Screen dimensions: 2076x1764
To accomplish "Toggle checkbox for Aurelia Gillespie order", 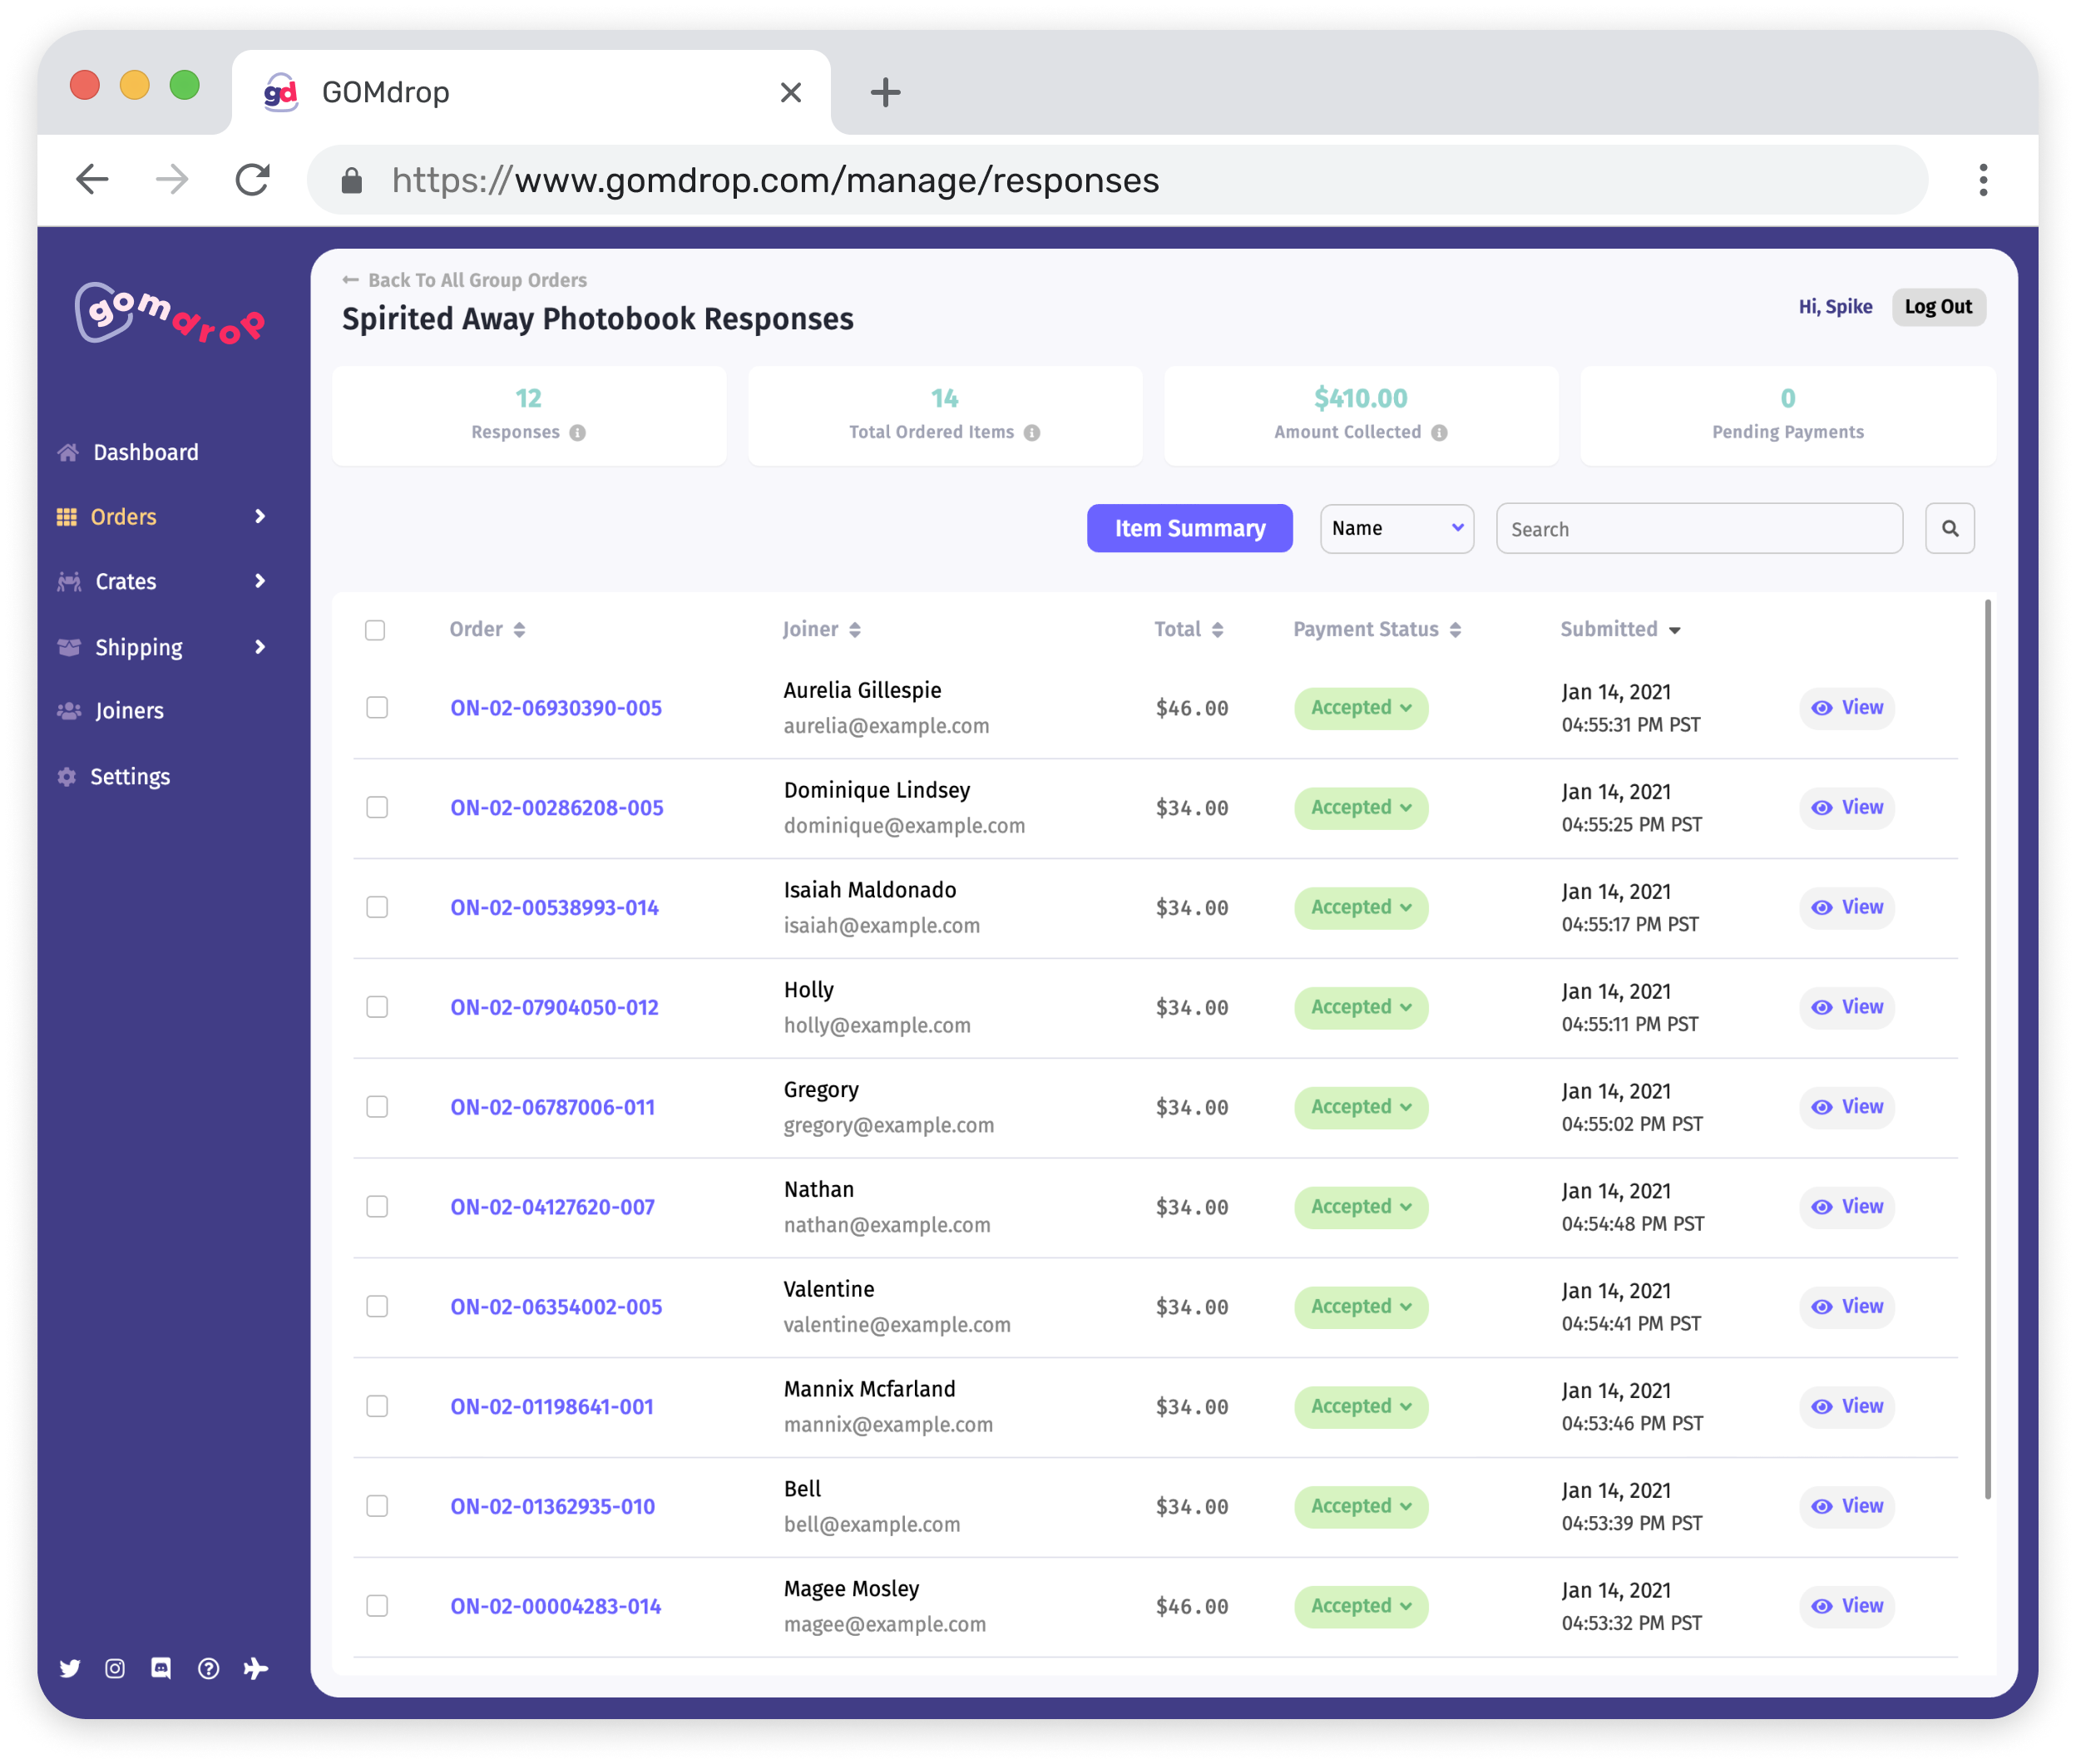I will 378,707.
